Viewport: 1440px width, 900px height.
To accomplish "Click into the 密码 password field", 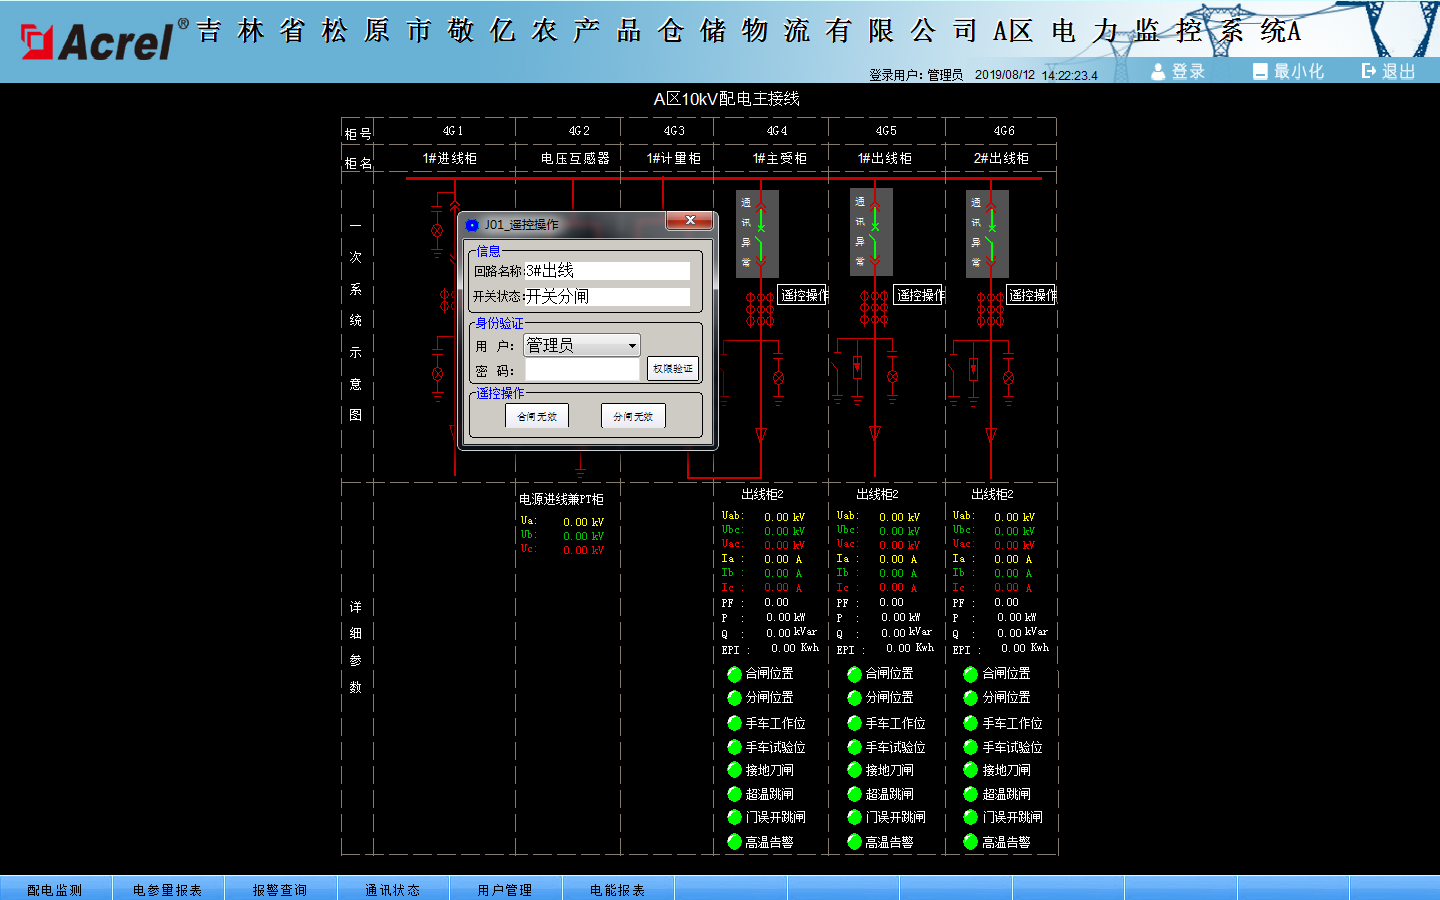I will pyautogui.click(x=581, y=370).
